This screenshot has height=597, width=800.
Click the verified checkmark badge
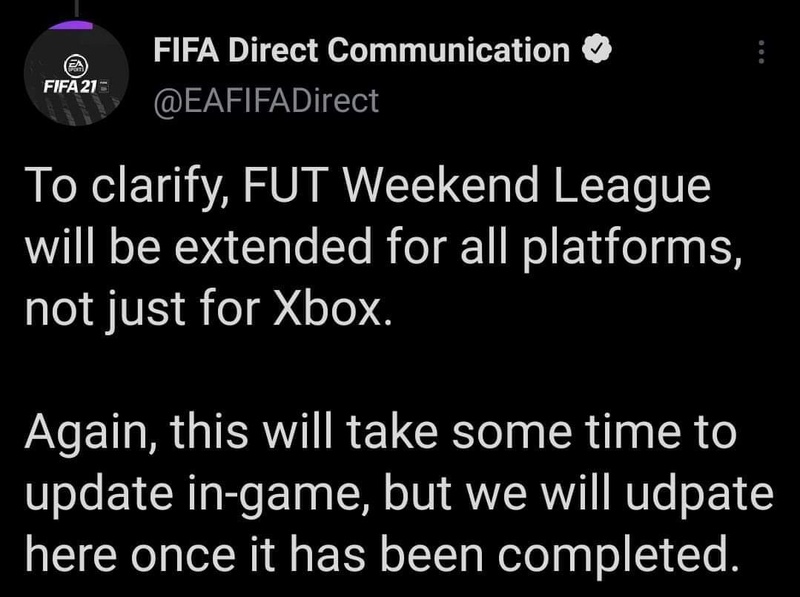(597, 50)
